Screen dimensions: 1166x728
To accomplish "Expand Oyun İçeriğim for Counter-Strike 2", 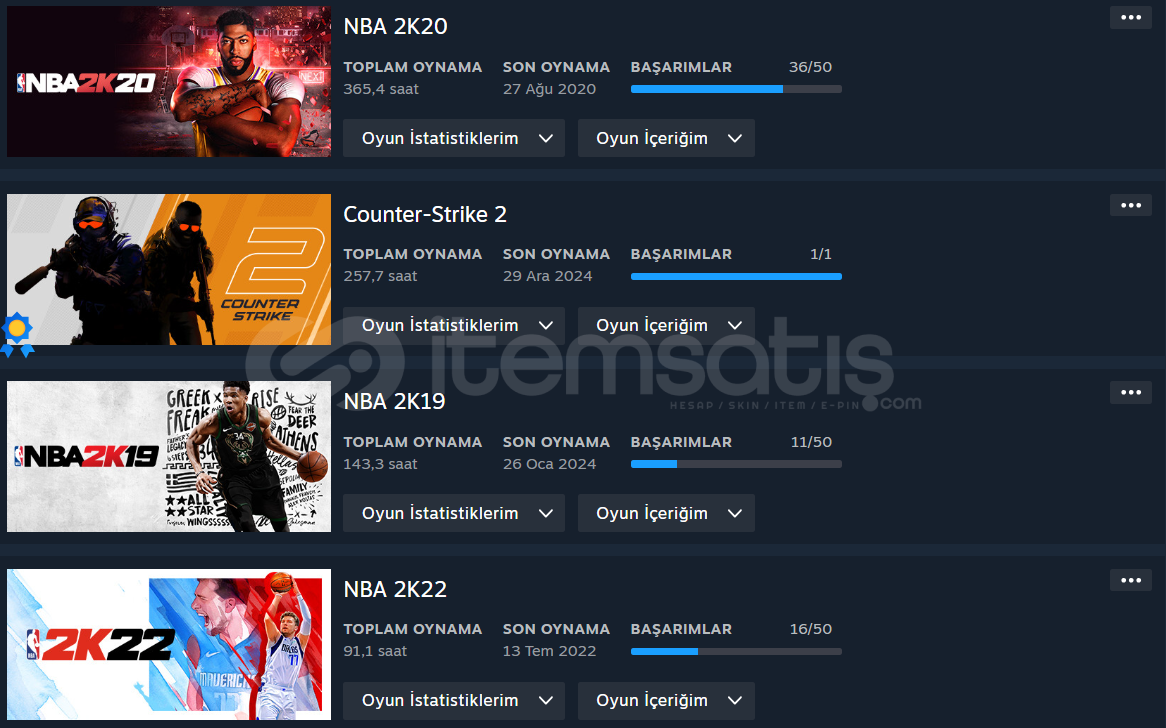I will pos(666,326).
